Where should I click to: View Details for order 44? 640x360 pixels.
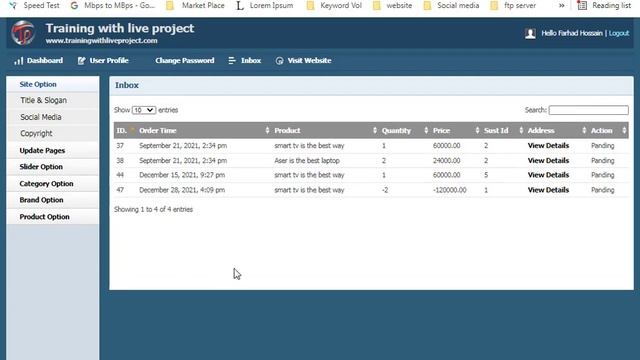coord(548,175)
